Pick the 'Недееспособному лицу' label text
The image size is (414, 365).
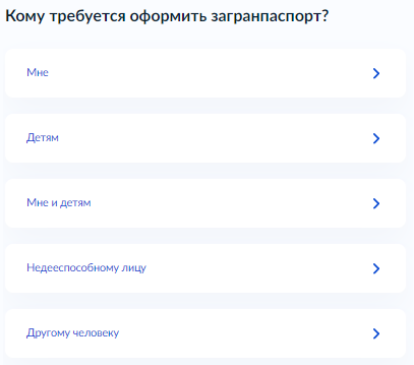(86, 268)
